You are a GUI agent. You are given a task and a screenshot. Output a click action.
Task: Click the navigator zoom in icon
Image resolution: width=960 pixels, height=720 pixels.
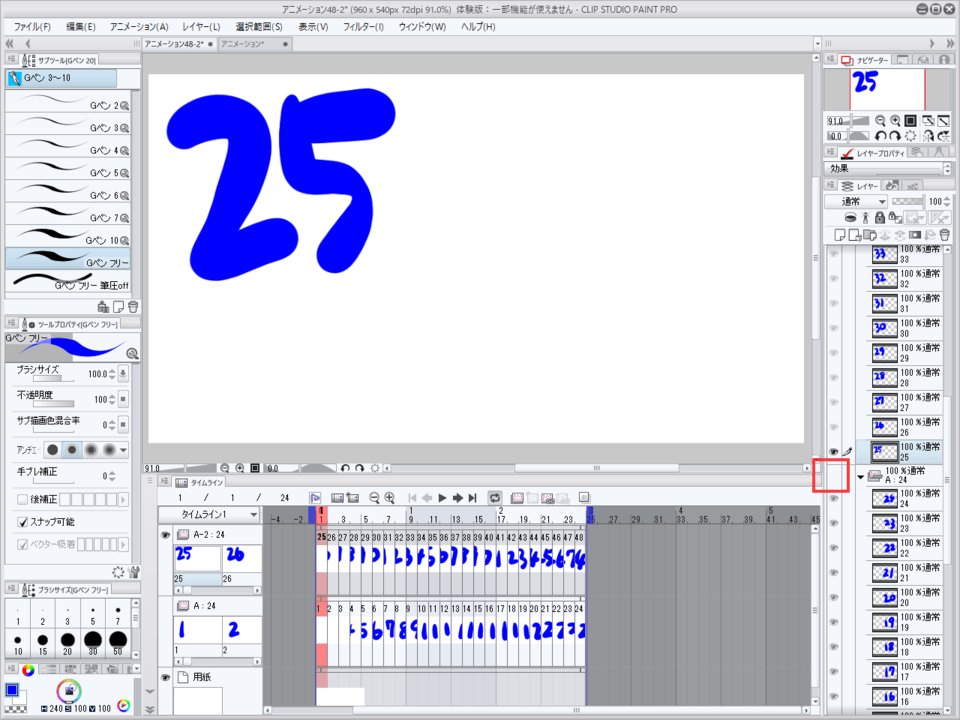895,120
